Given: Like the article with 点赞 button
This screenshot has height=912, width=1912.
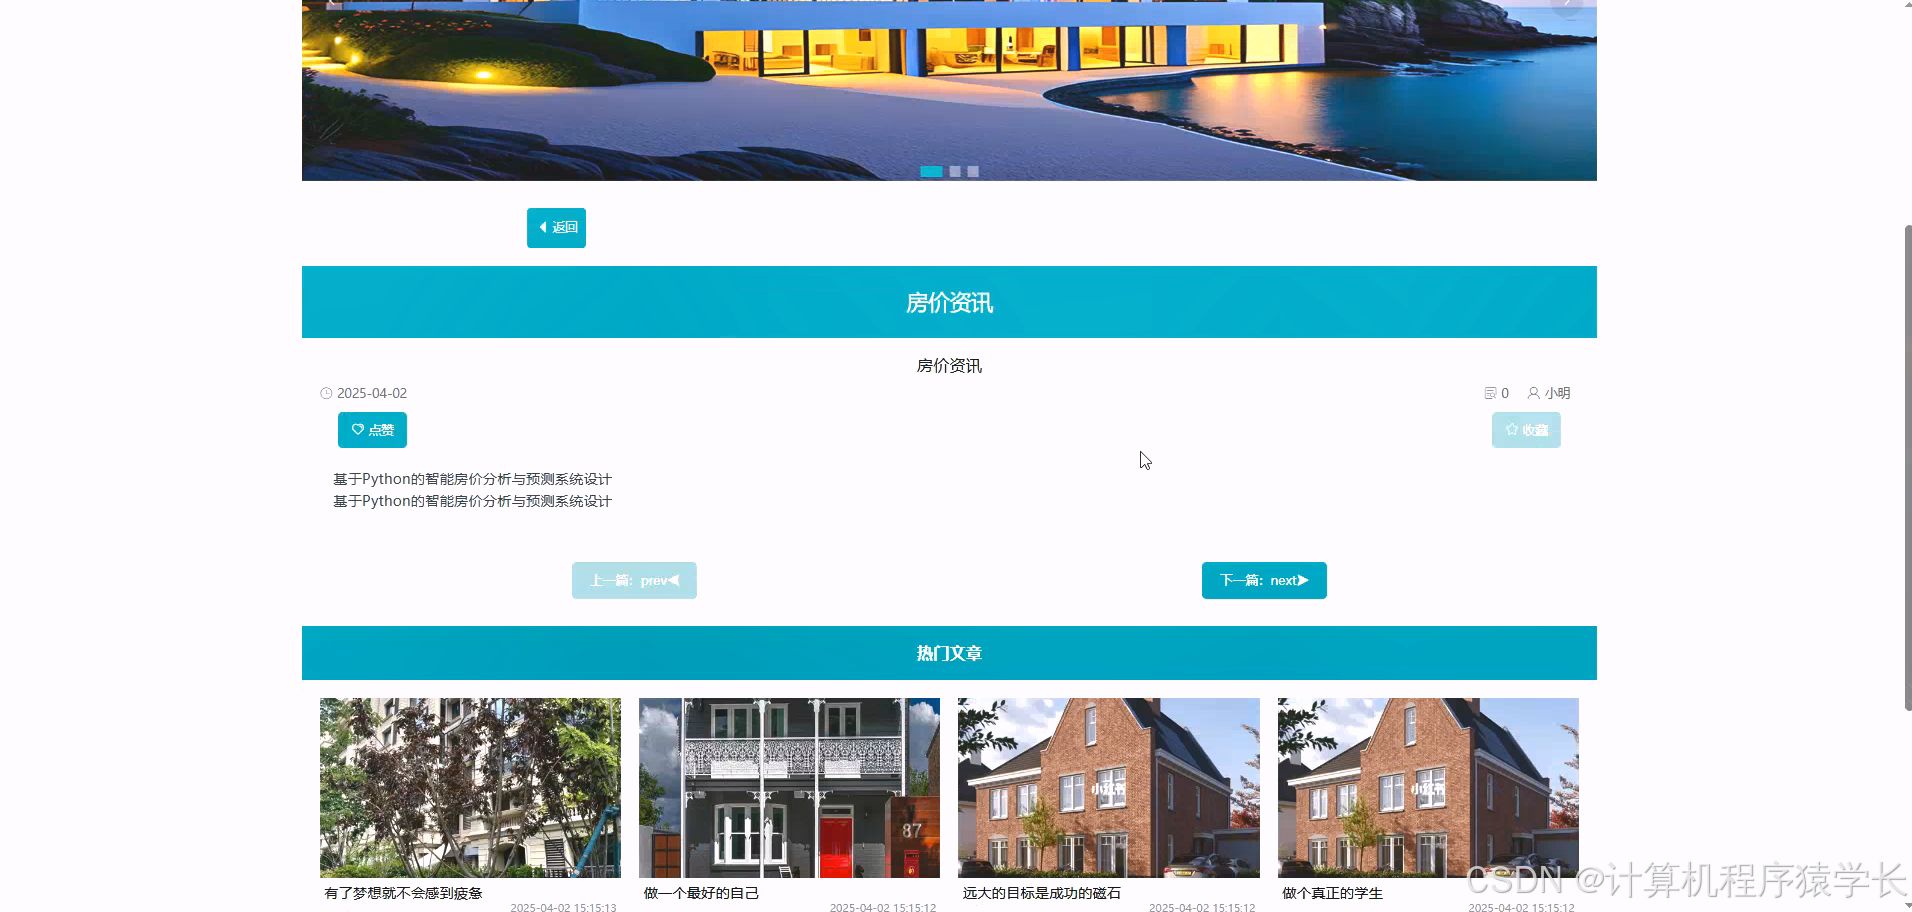Looking at the screenshot, I should [372, 430].
